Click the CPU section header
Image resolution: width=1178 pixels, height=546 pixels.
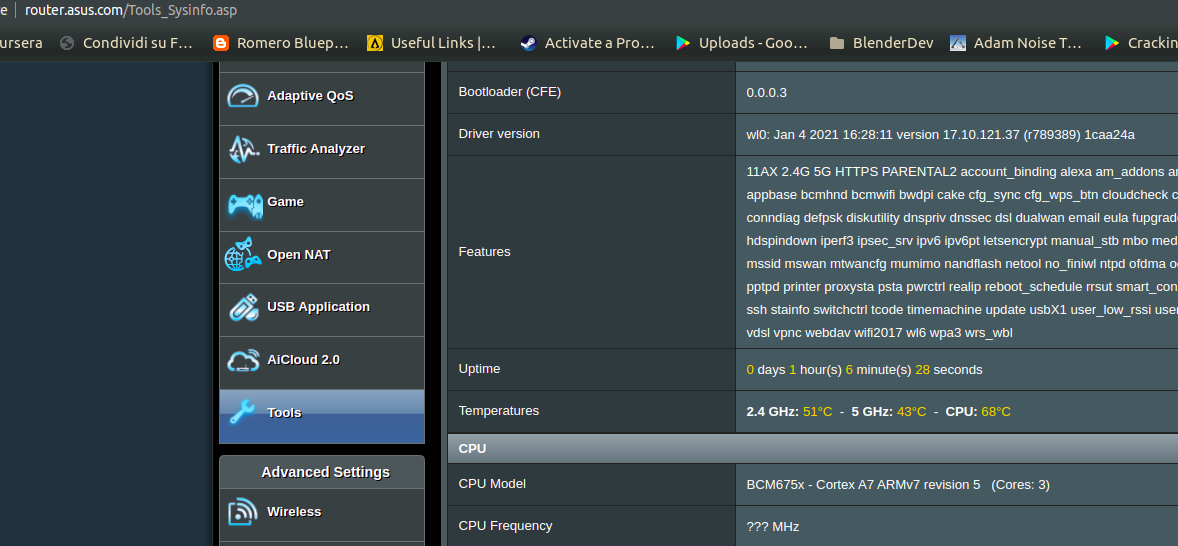[813, 448]
